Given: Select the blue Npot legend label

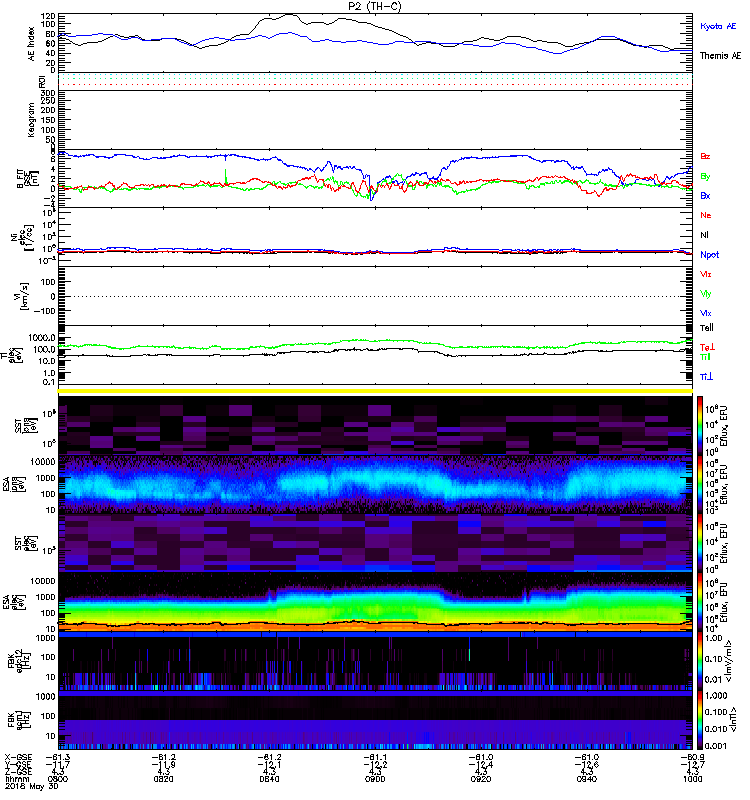Looking at the screenshot, I should [710, 255].
